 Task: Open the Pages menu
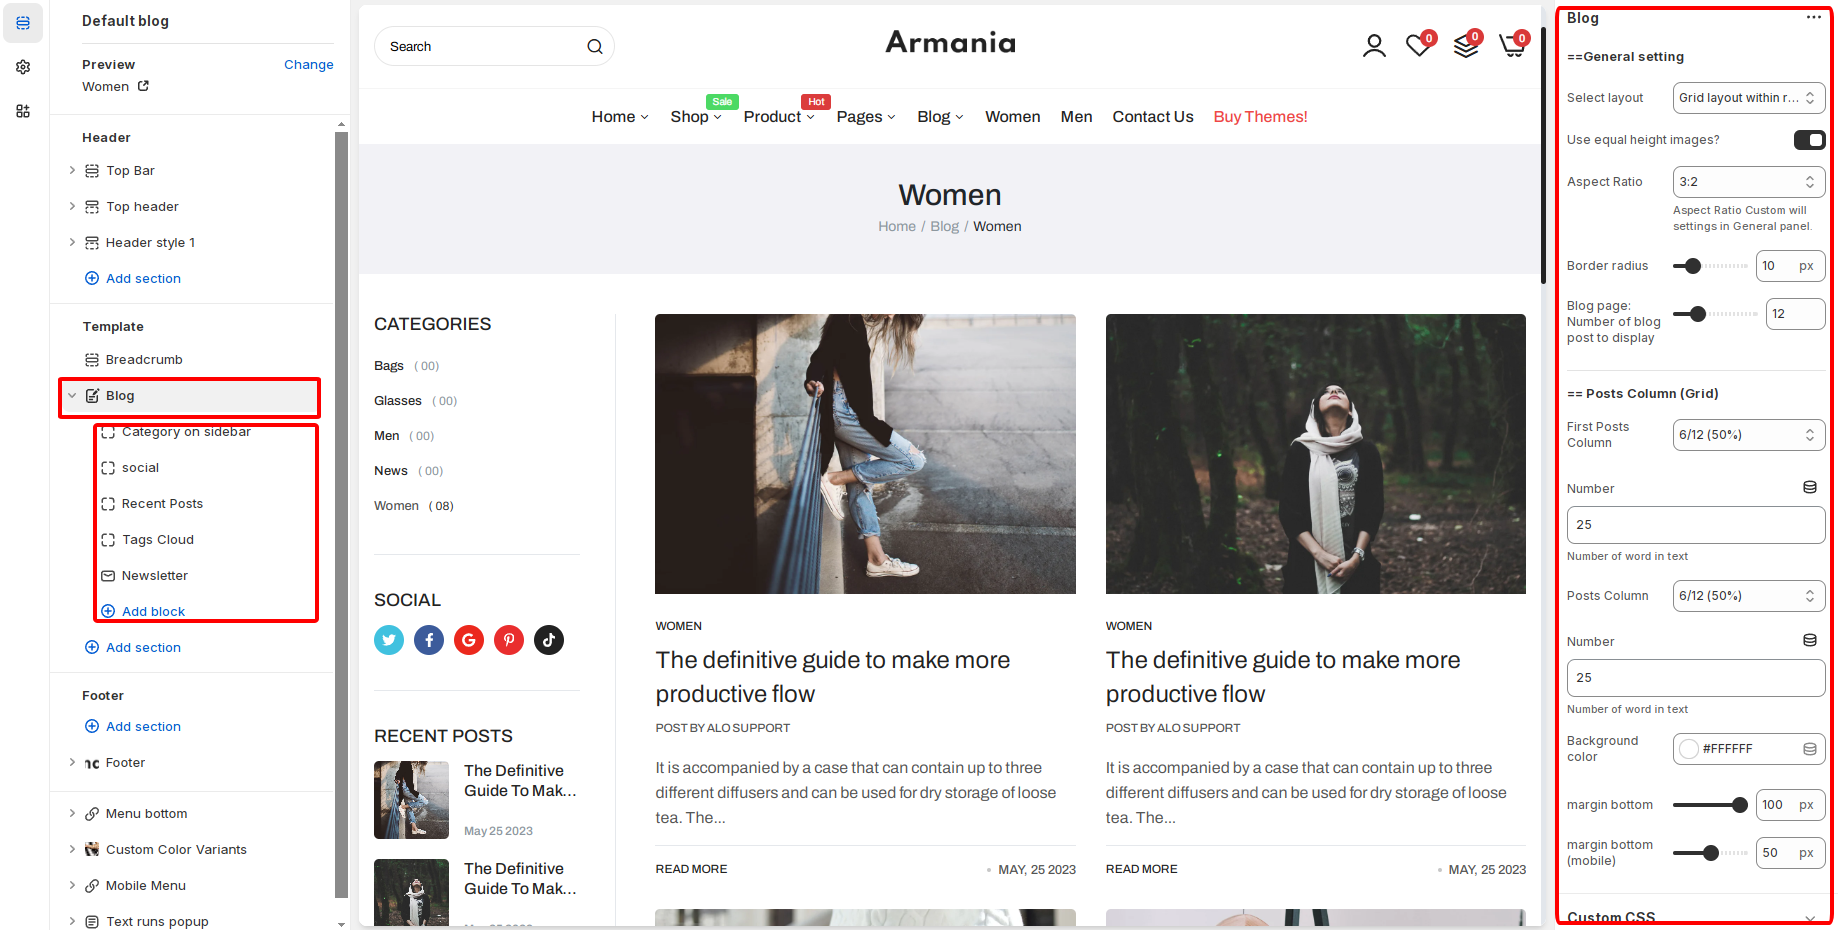tap(866, 117)
